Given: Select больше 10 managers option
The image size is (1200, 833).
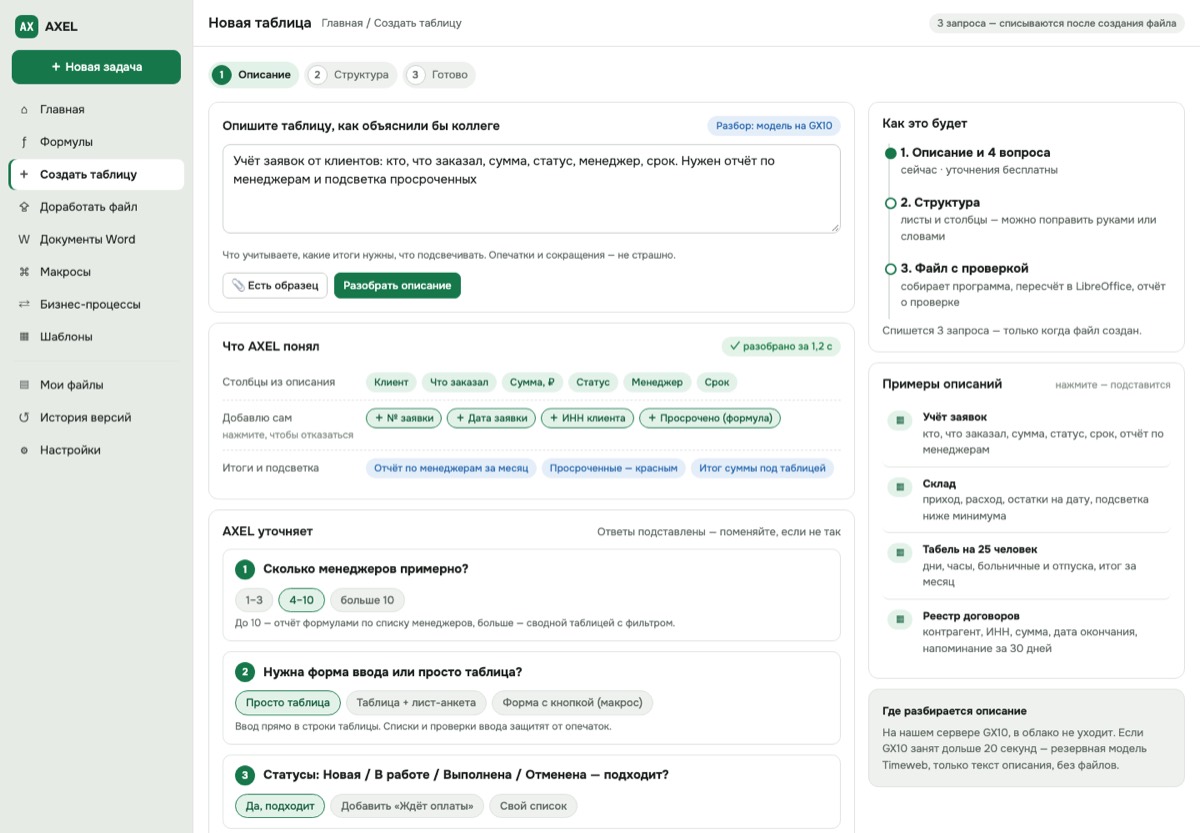Looking at the screenshot, I should pyautogui.click(x=367, y=600).
